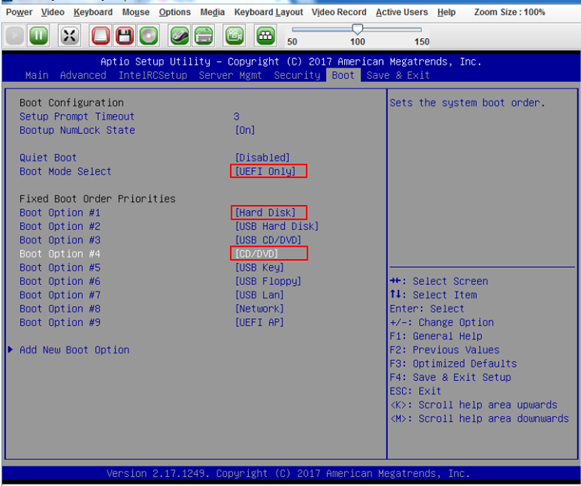581x486 pixels.
Task: Open the soft keyboard icon
Action: (x=204, y=36)
